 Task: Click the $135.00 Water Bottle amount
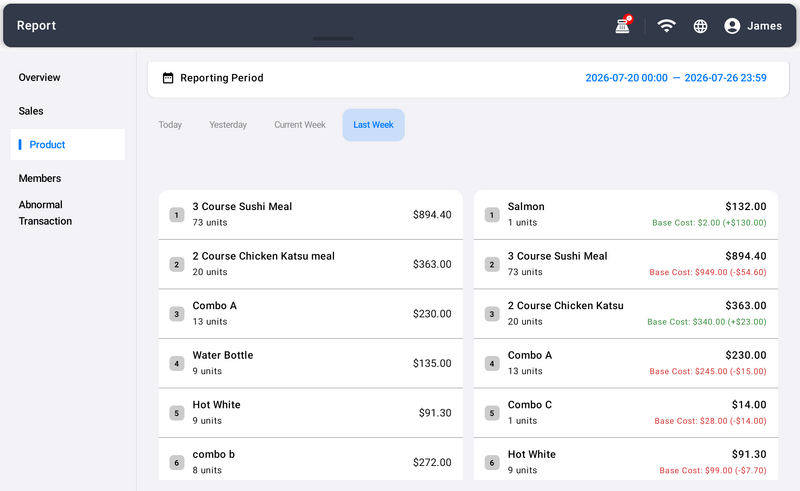click(432, 363)
